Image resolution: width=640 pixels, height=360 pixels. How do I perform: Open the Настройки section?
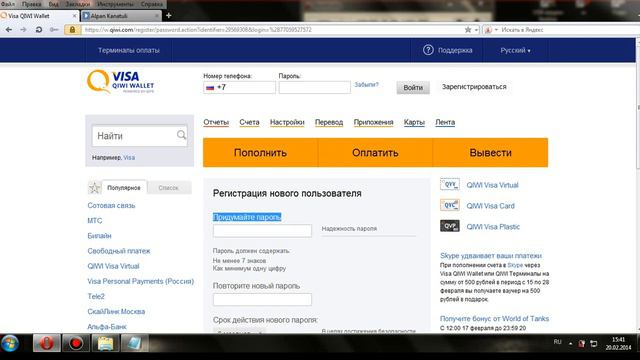point(287,122)
